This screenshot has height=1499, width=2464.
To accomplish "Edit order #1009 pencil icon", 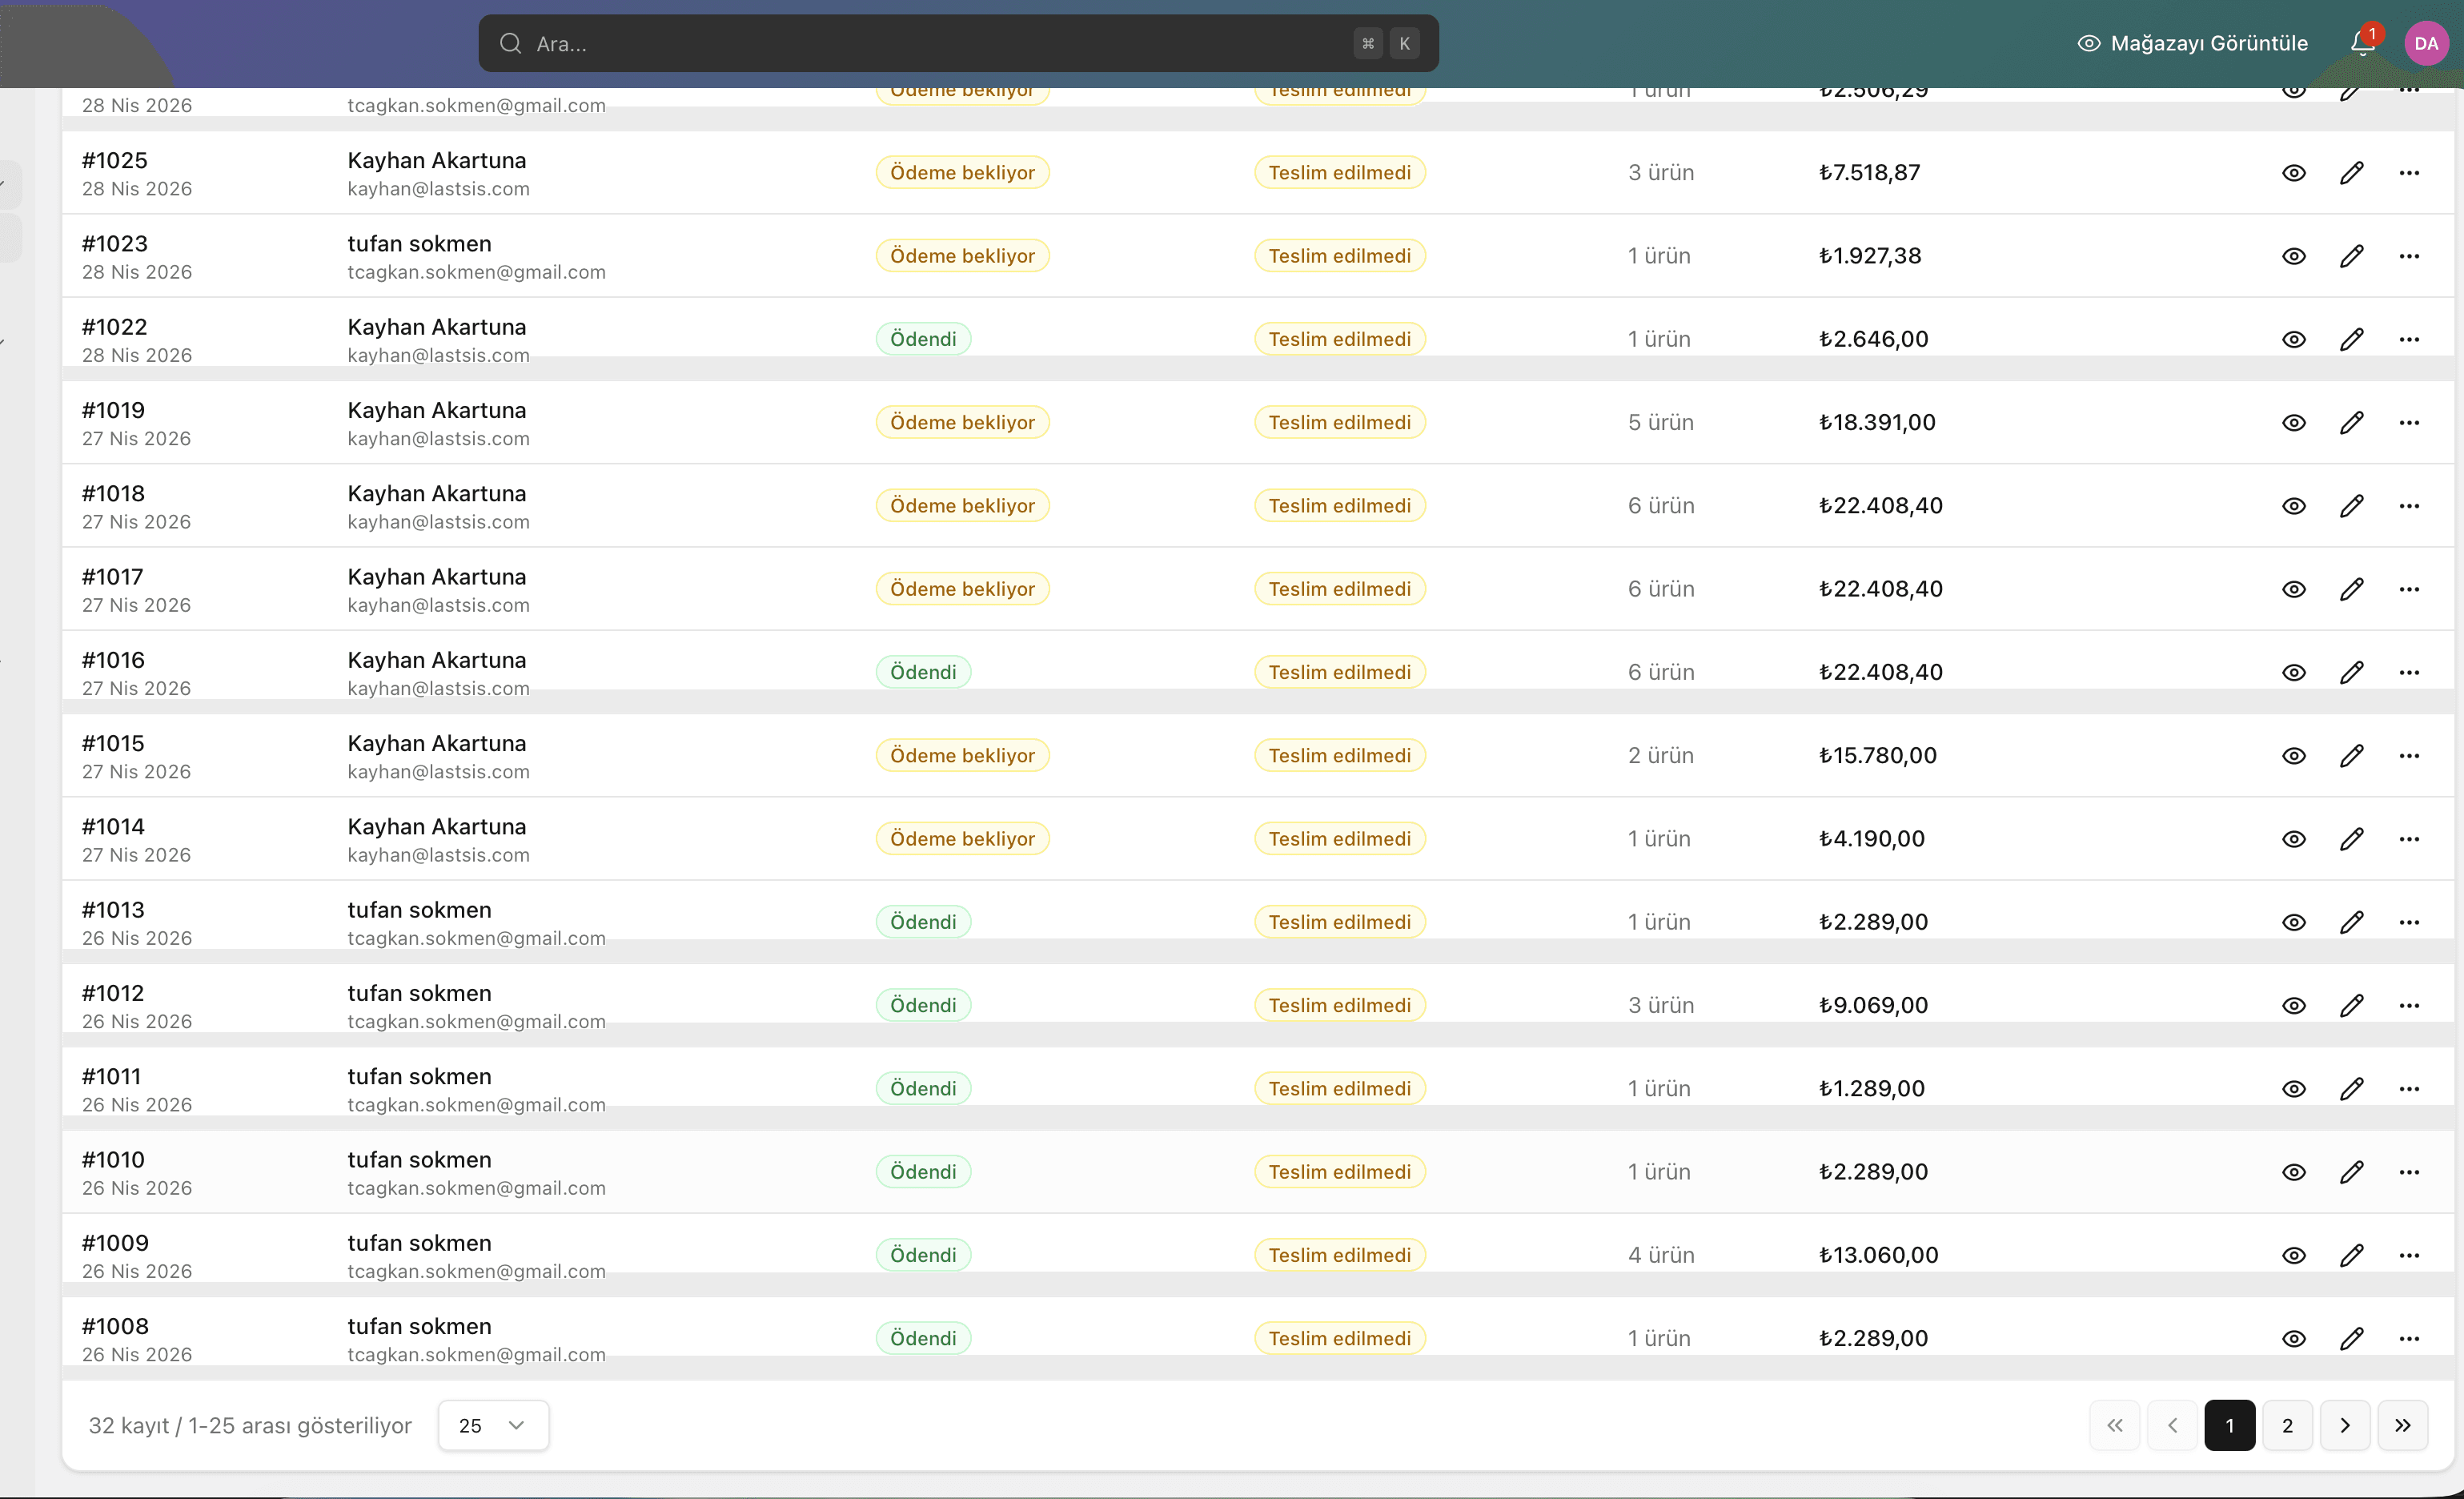I will click(2351, 1255).
